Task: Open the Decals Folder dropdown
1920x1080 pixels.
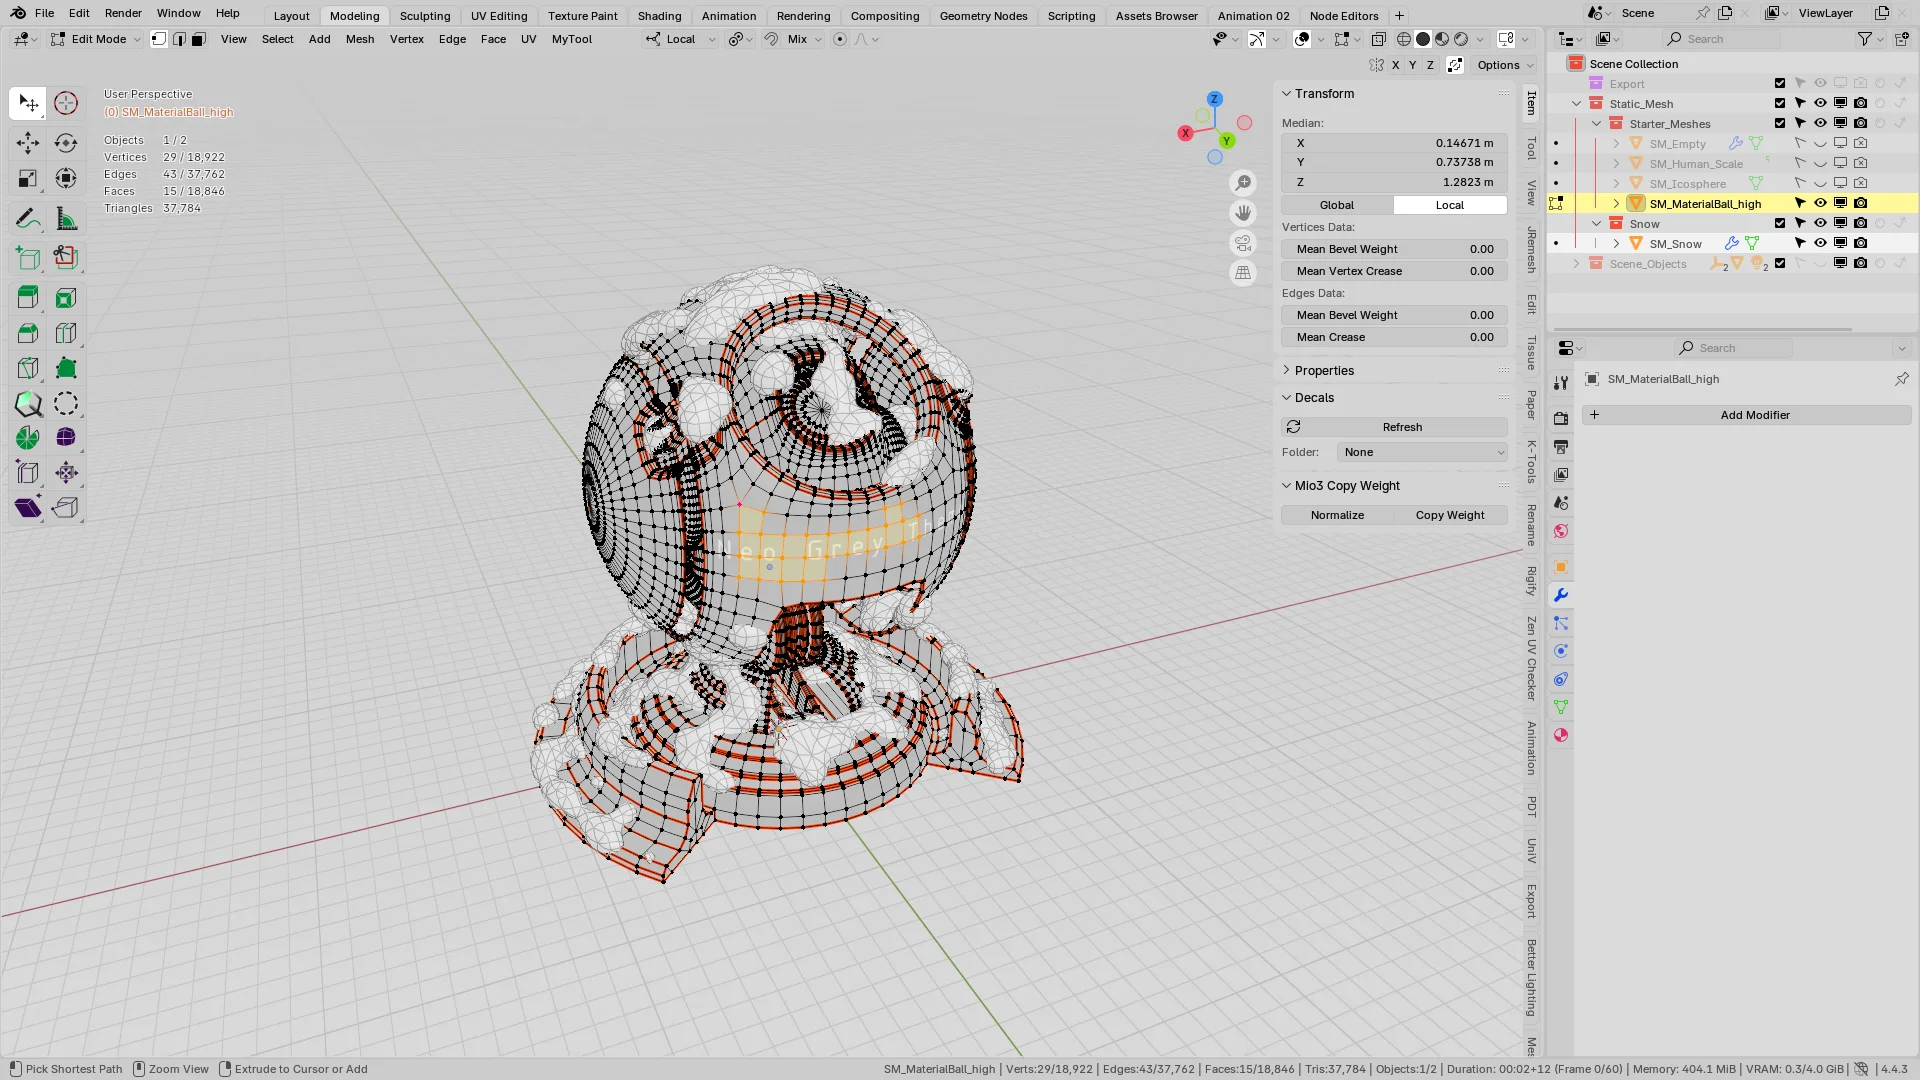Action: pos(1422,452)
